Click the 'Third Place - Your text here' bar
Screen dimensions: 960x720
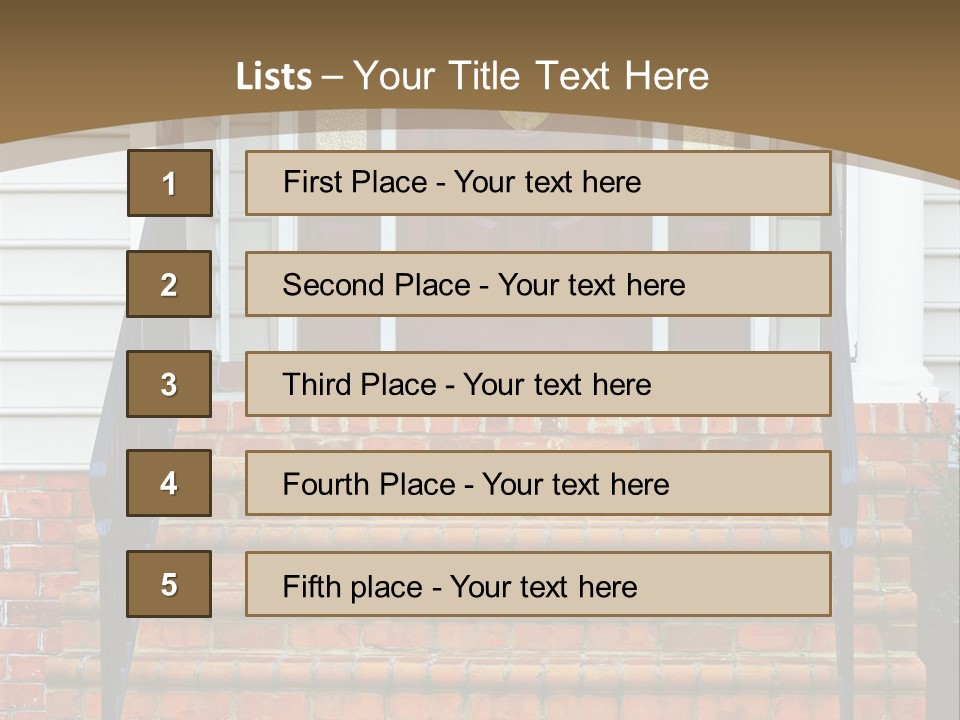(x=538, y=384)
